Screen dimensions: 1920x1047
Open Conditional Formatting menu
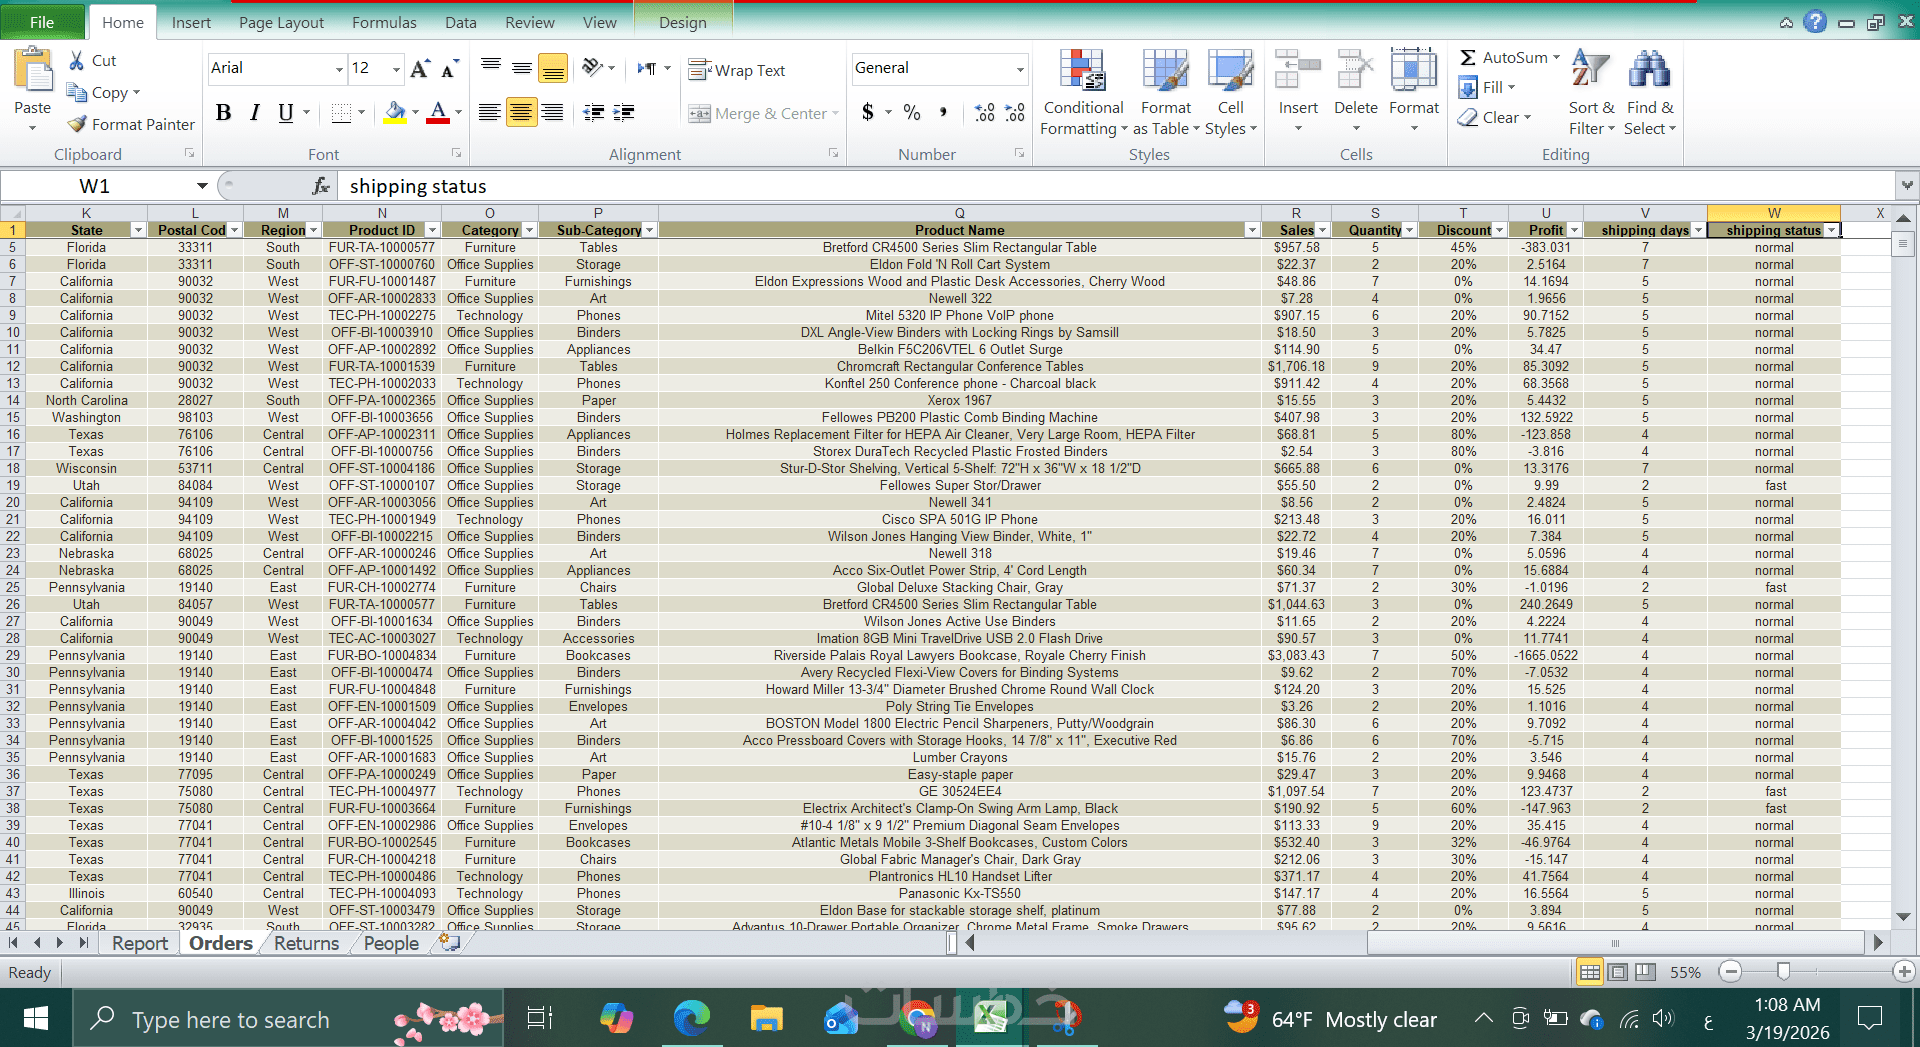tap(1083, 92)
